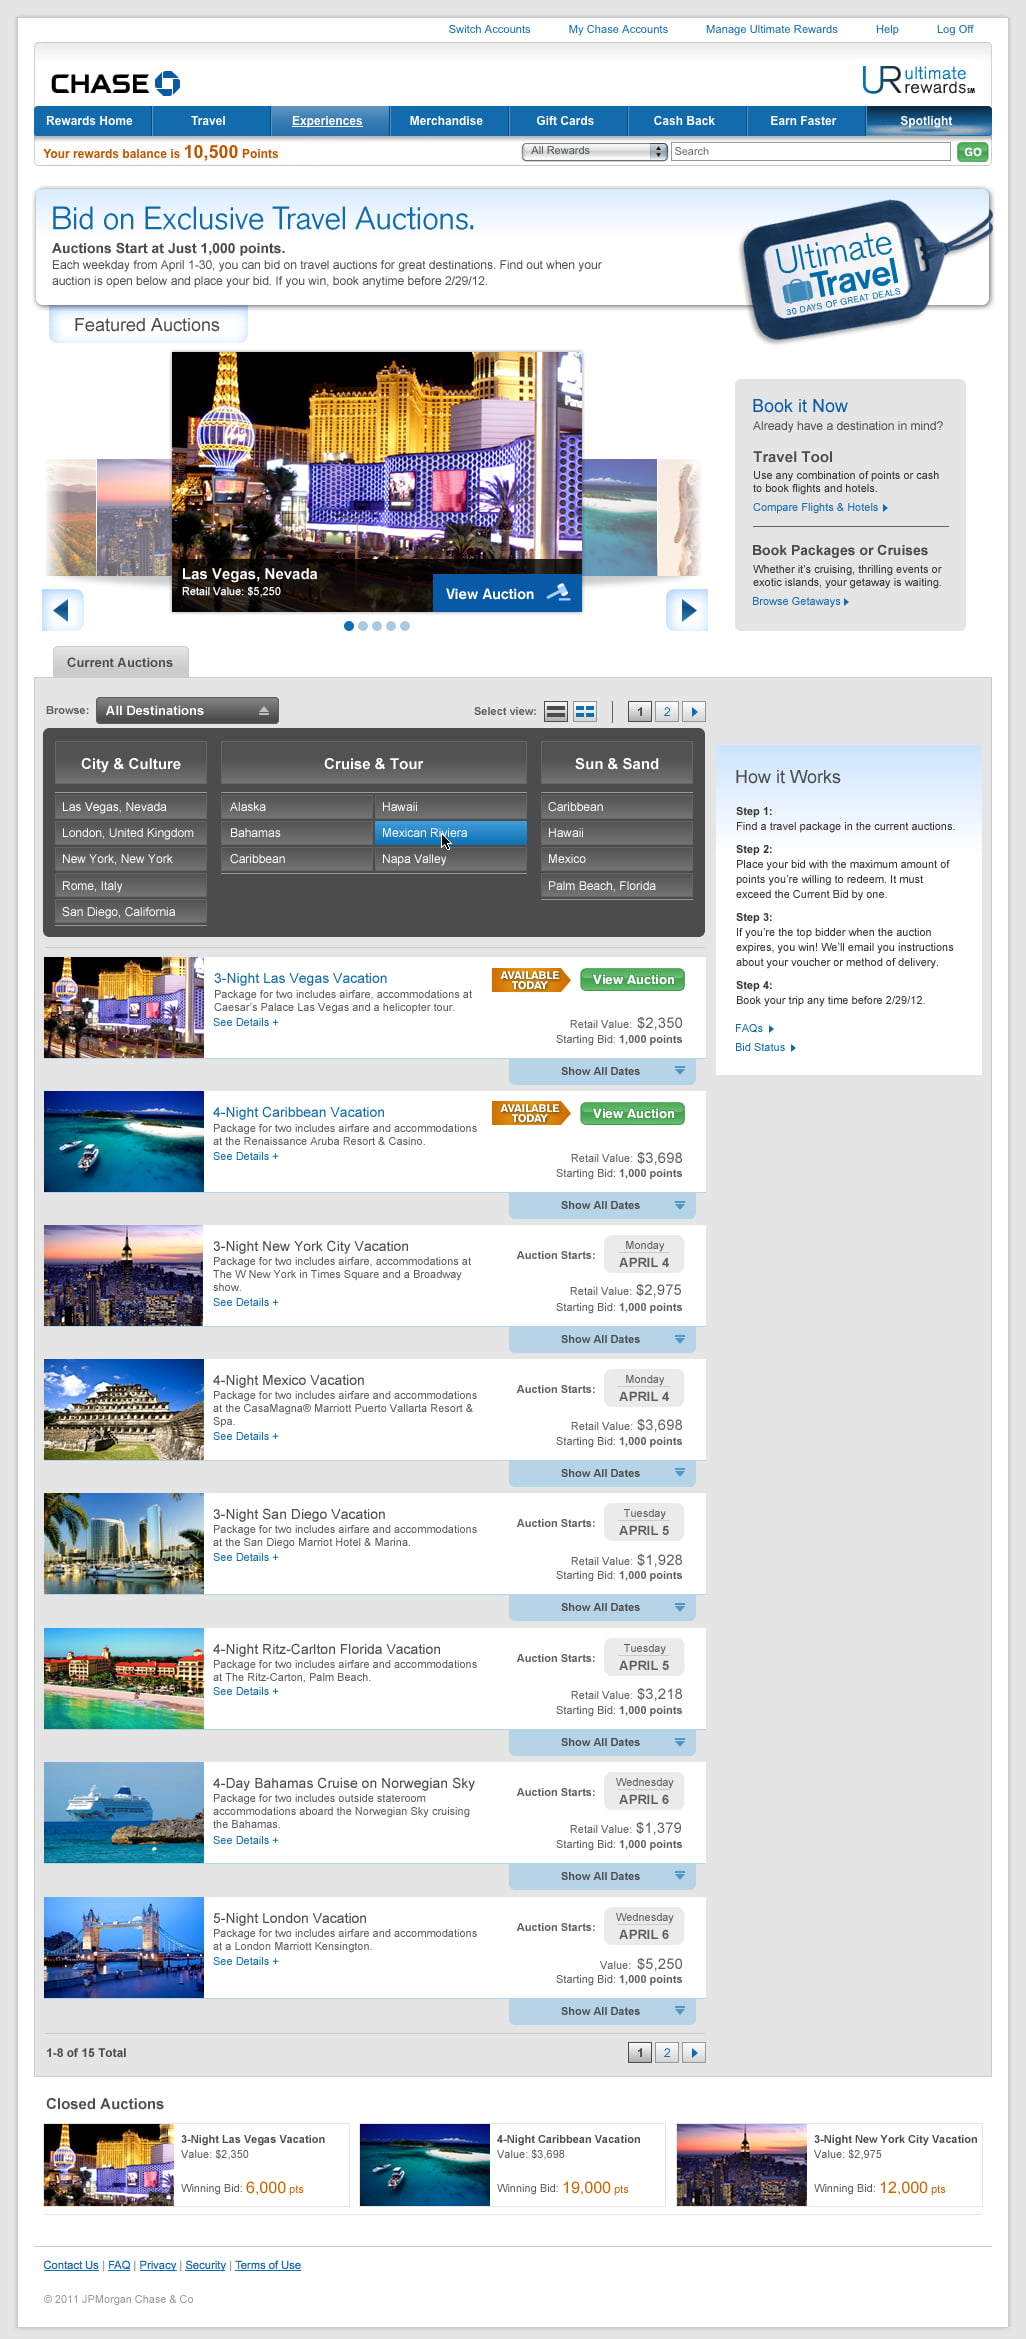Open the Experiences nav tab
This screenshot has width=1026, height=2339.
pyautogui.click(x=330, y=121)
